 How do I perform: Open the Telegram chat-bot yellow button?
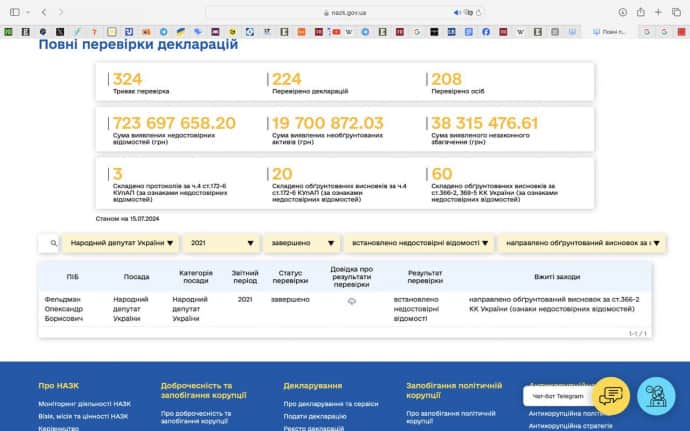click(x=613, y=396)
